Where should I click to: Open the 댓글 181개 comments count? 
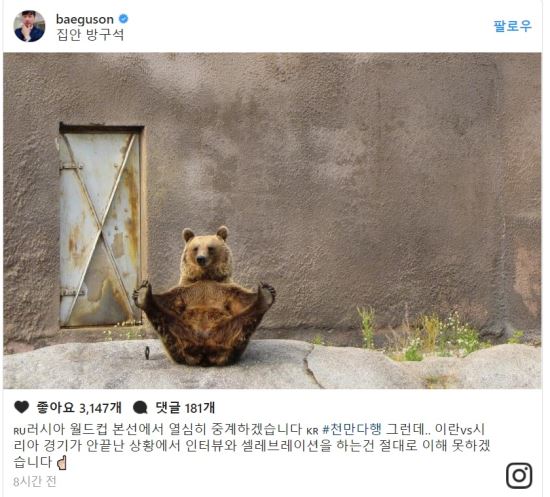pyautogui.click(x=185, y=408)
